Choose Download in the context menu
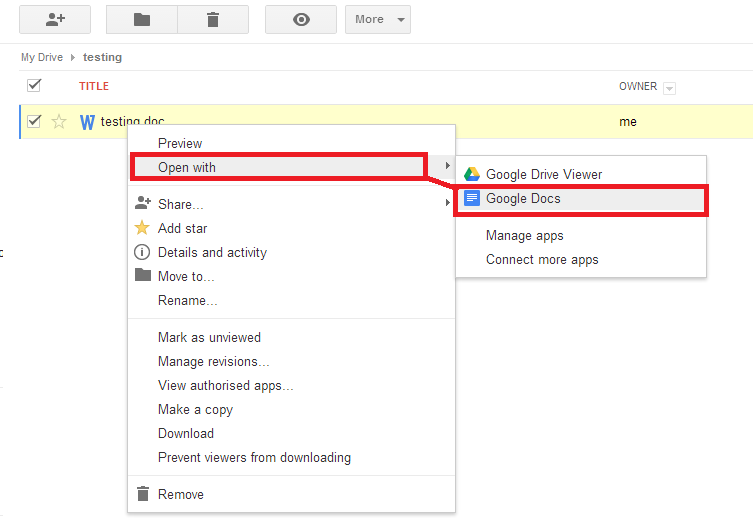753x518 pixels. coord(186,433)
